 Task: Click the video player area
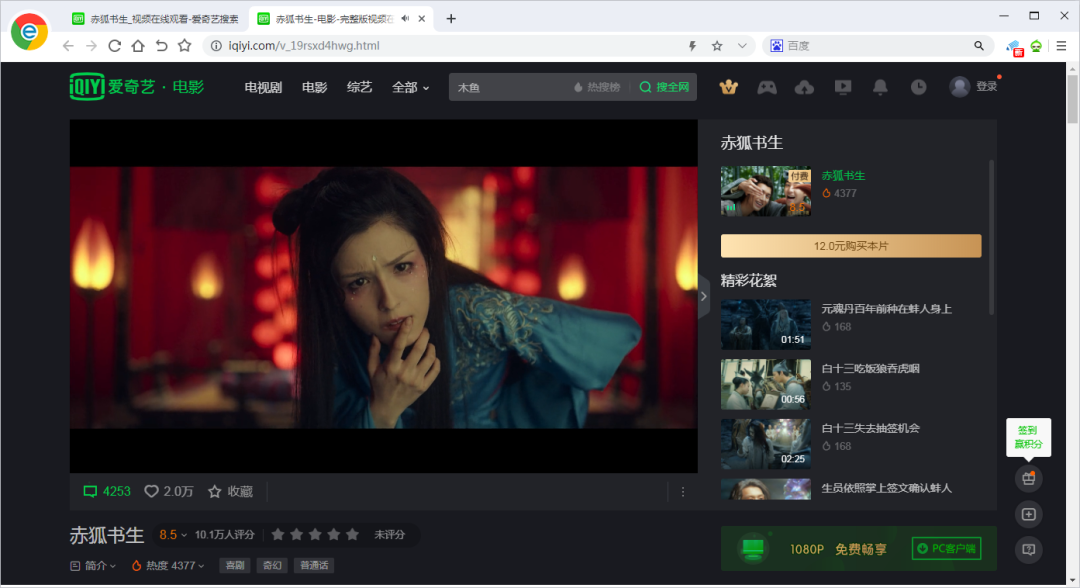tap(384, 296)
